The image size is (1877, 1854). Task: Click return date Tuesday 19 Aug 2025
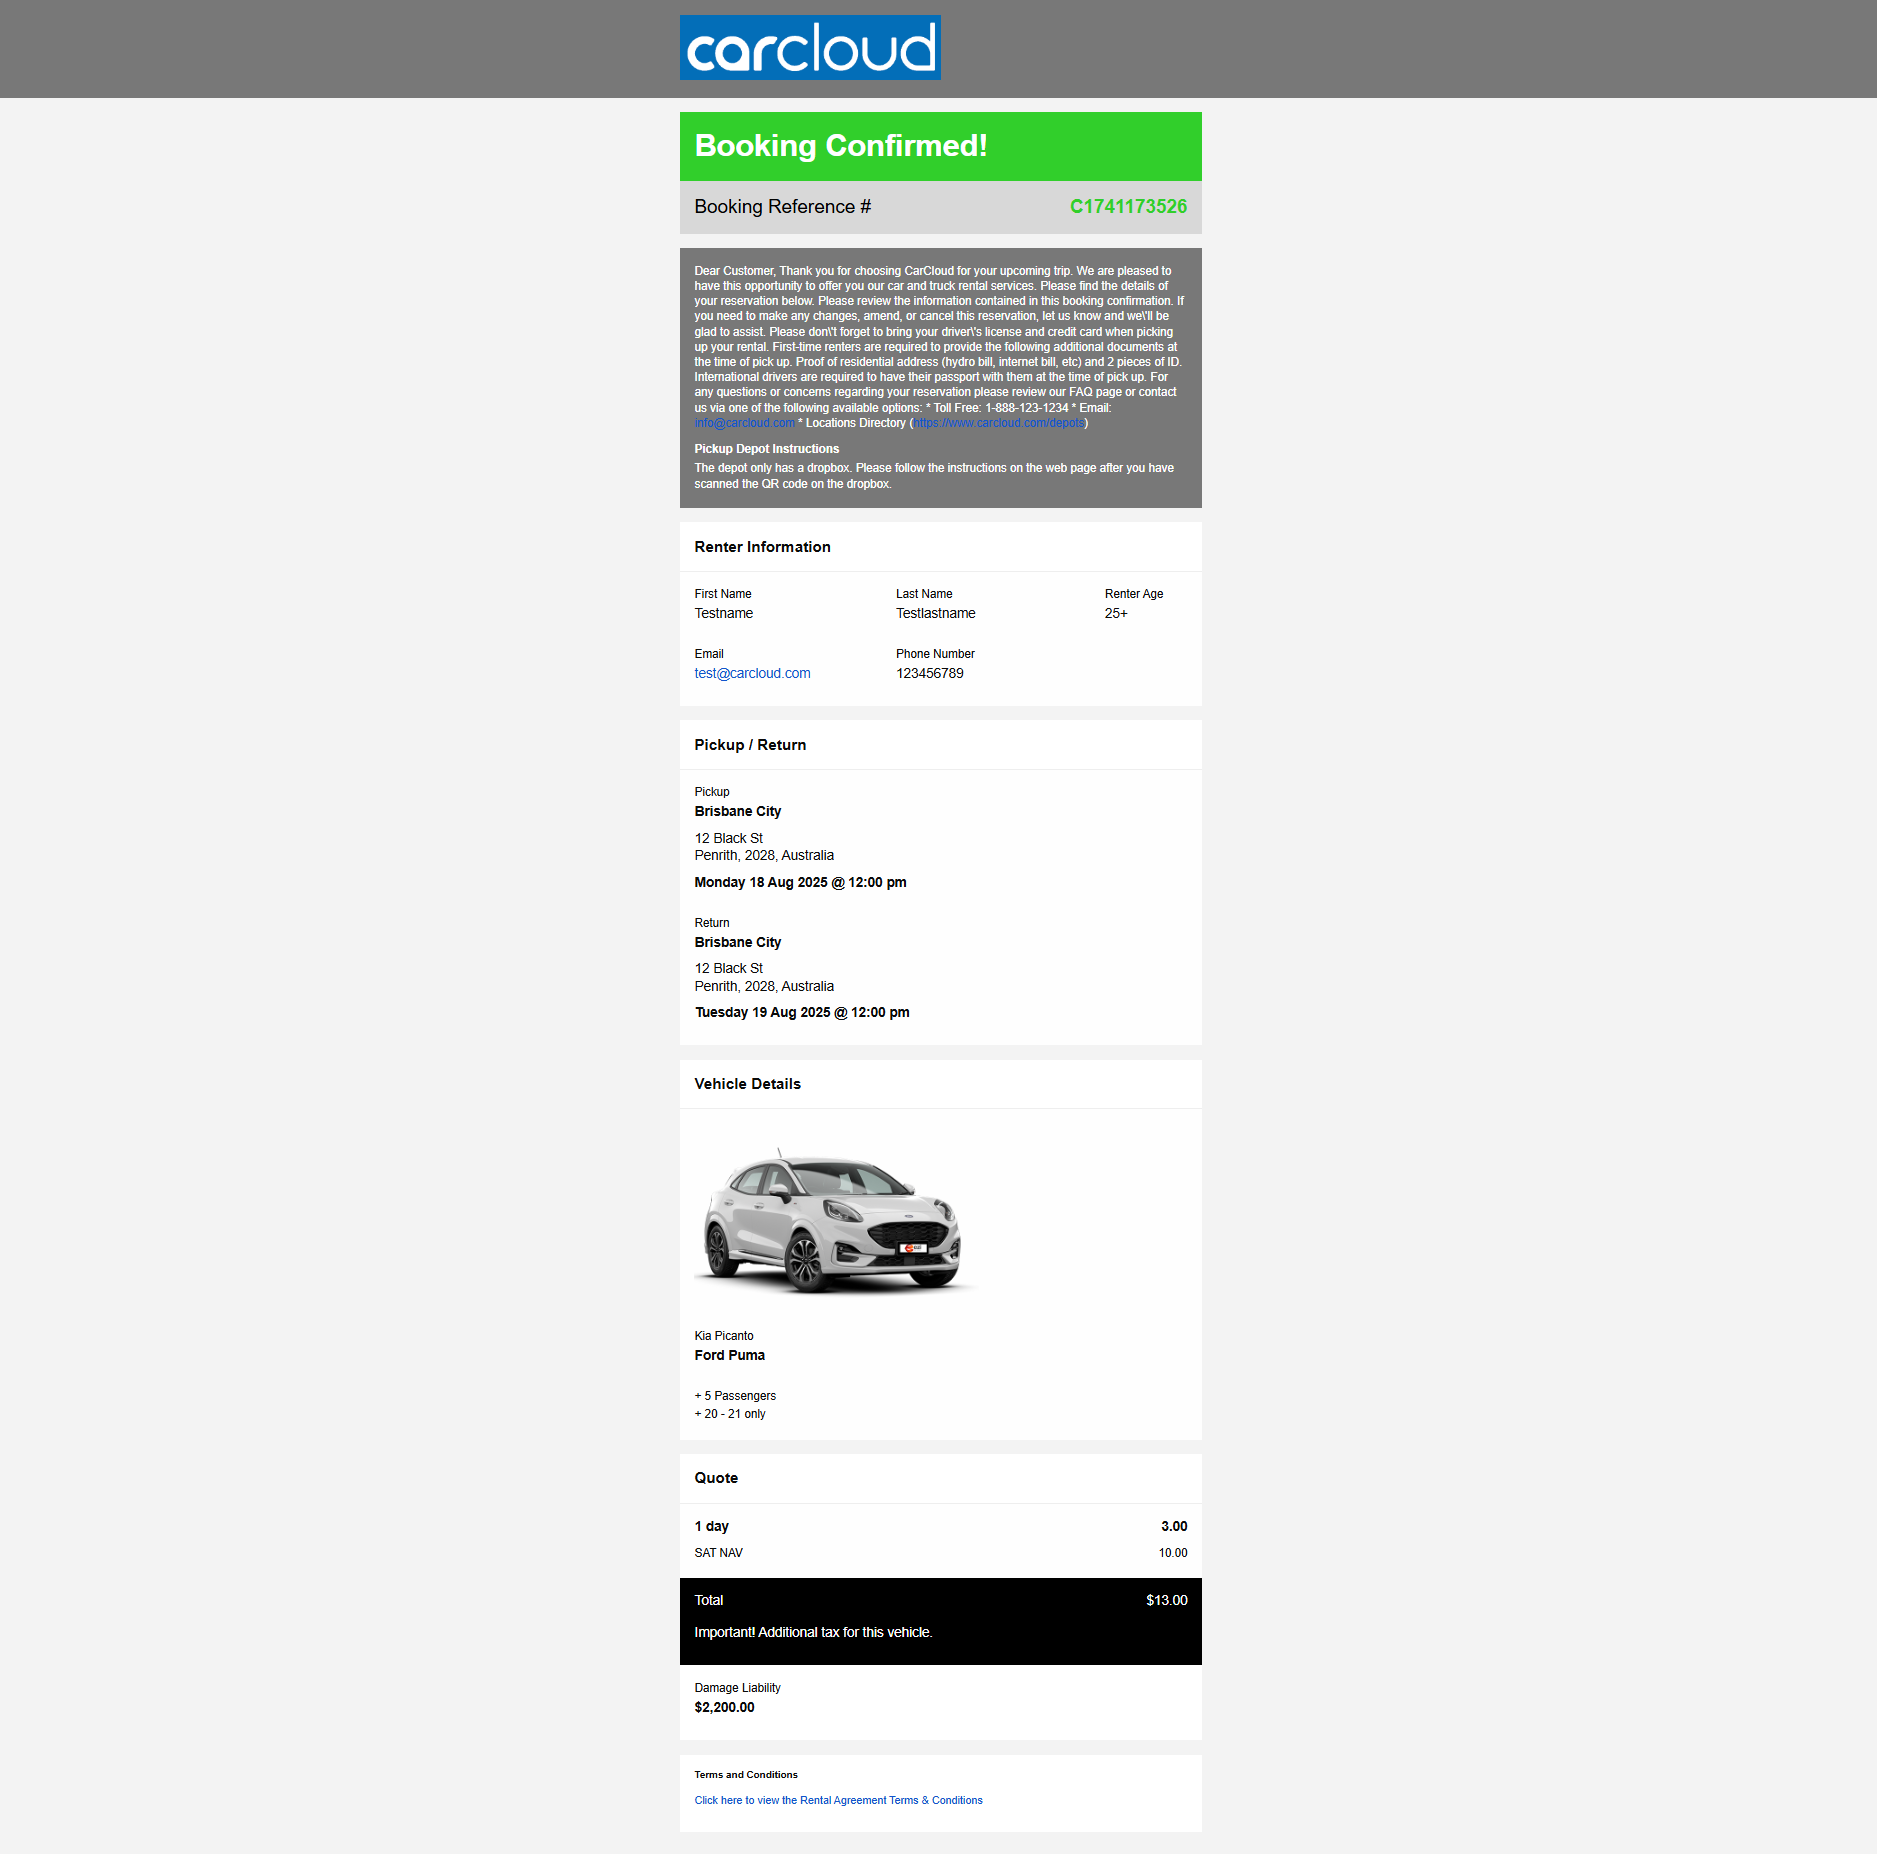(802, 1012)
